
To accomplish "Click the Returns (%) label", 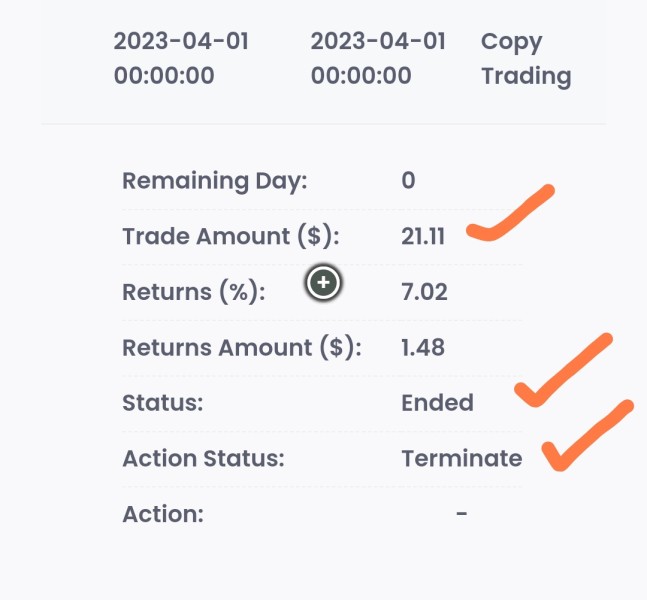I will (194, 292).
